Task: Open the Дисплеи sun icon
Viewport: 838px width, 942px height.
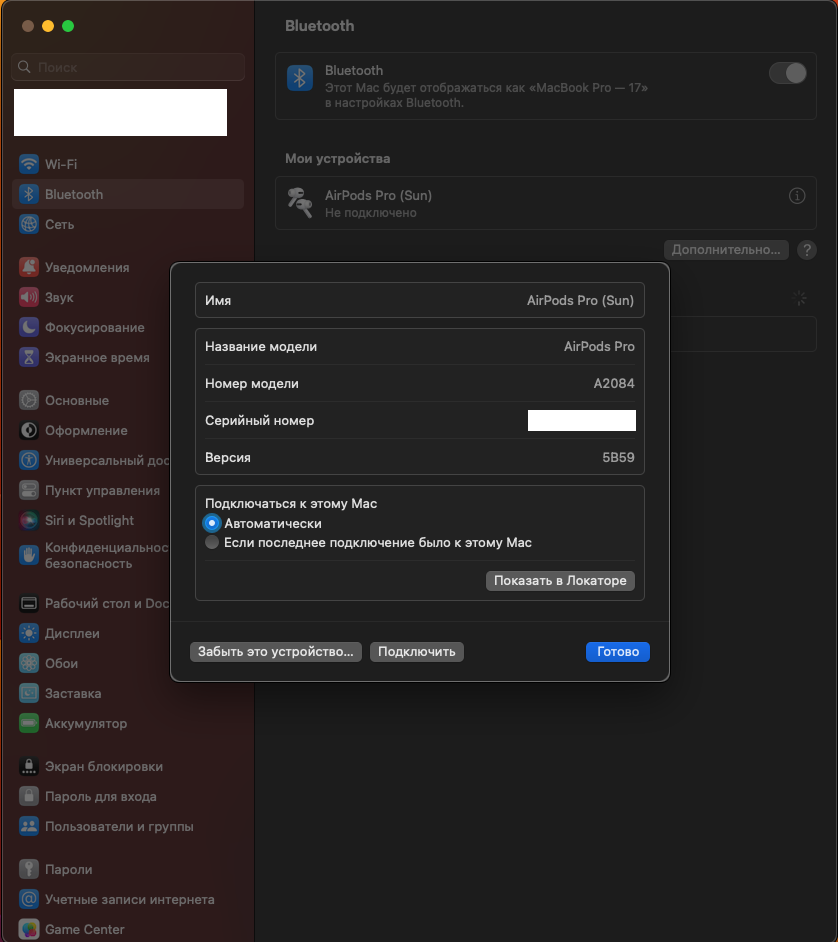Action: [28, 633]
